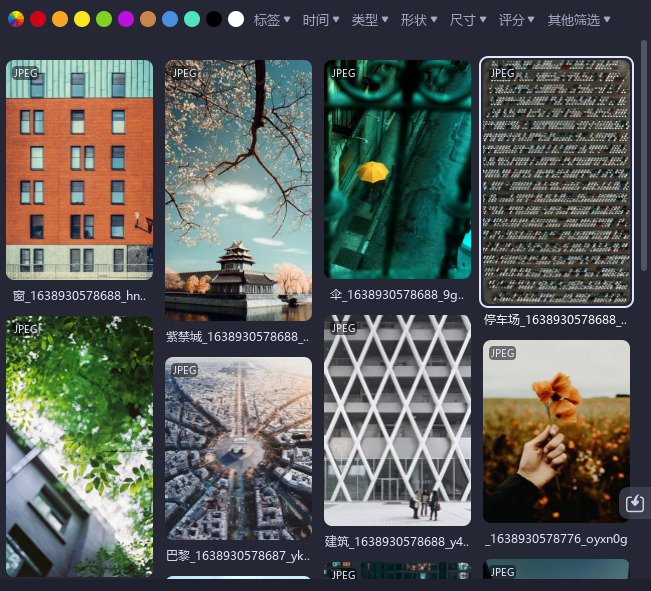Select the Forbidden City blossom thumbnail

(238, 190)
